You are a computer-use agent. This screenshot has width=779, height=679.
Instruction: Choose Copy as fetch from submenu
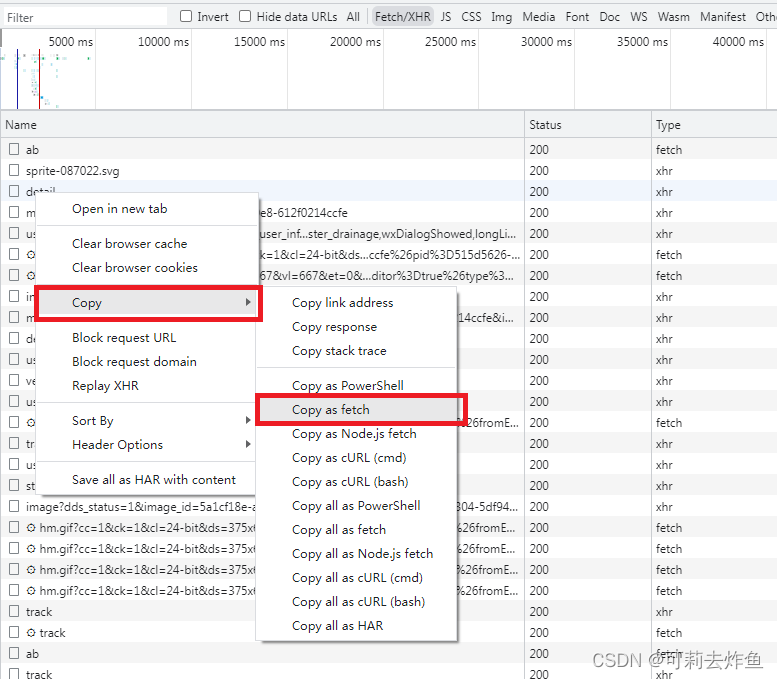(x=331, y=410)
